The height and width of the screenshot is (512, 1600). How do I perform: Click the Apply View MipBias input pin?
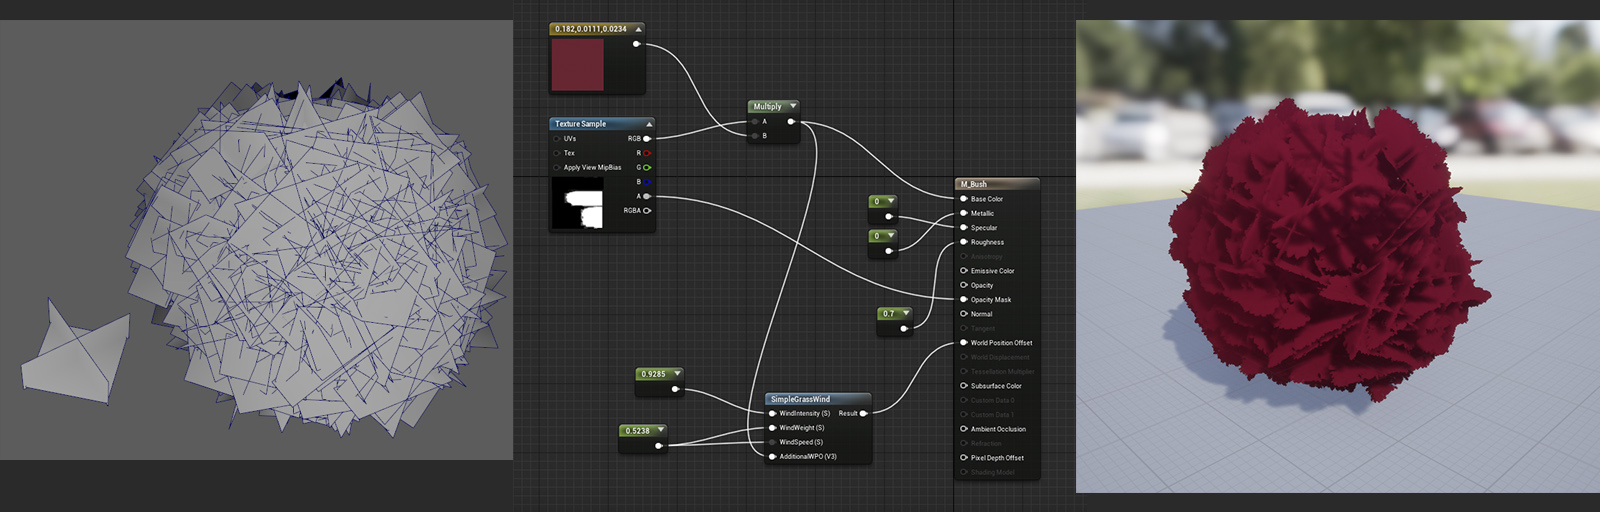557,167
